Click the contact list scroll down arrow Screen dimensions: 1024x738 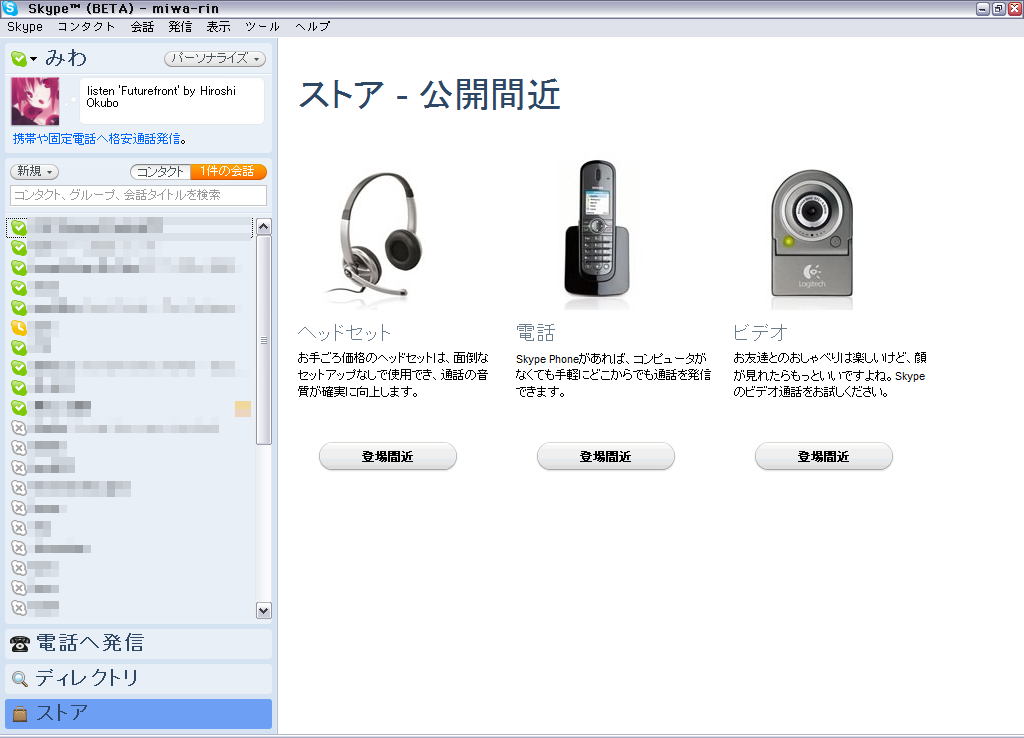264,609
